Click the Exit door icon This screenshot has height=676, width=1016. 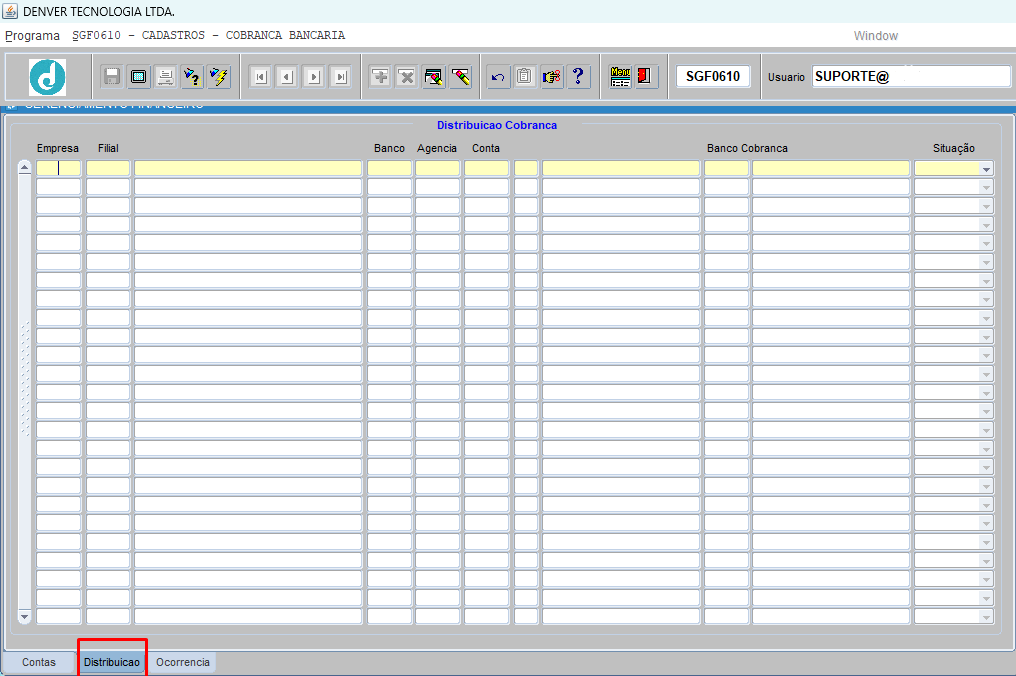tap(646, 77)
